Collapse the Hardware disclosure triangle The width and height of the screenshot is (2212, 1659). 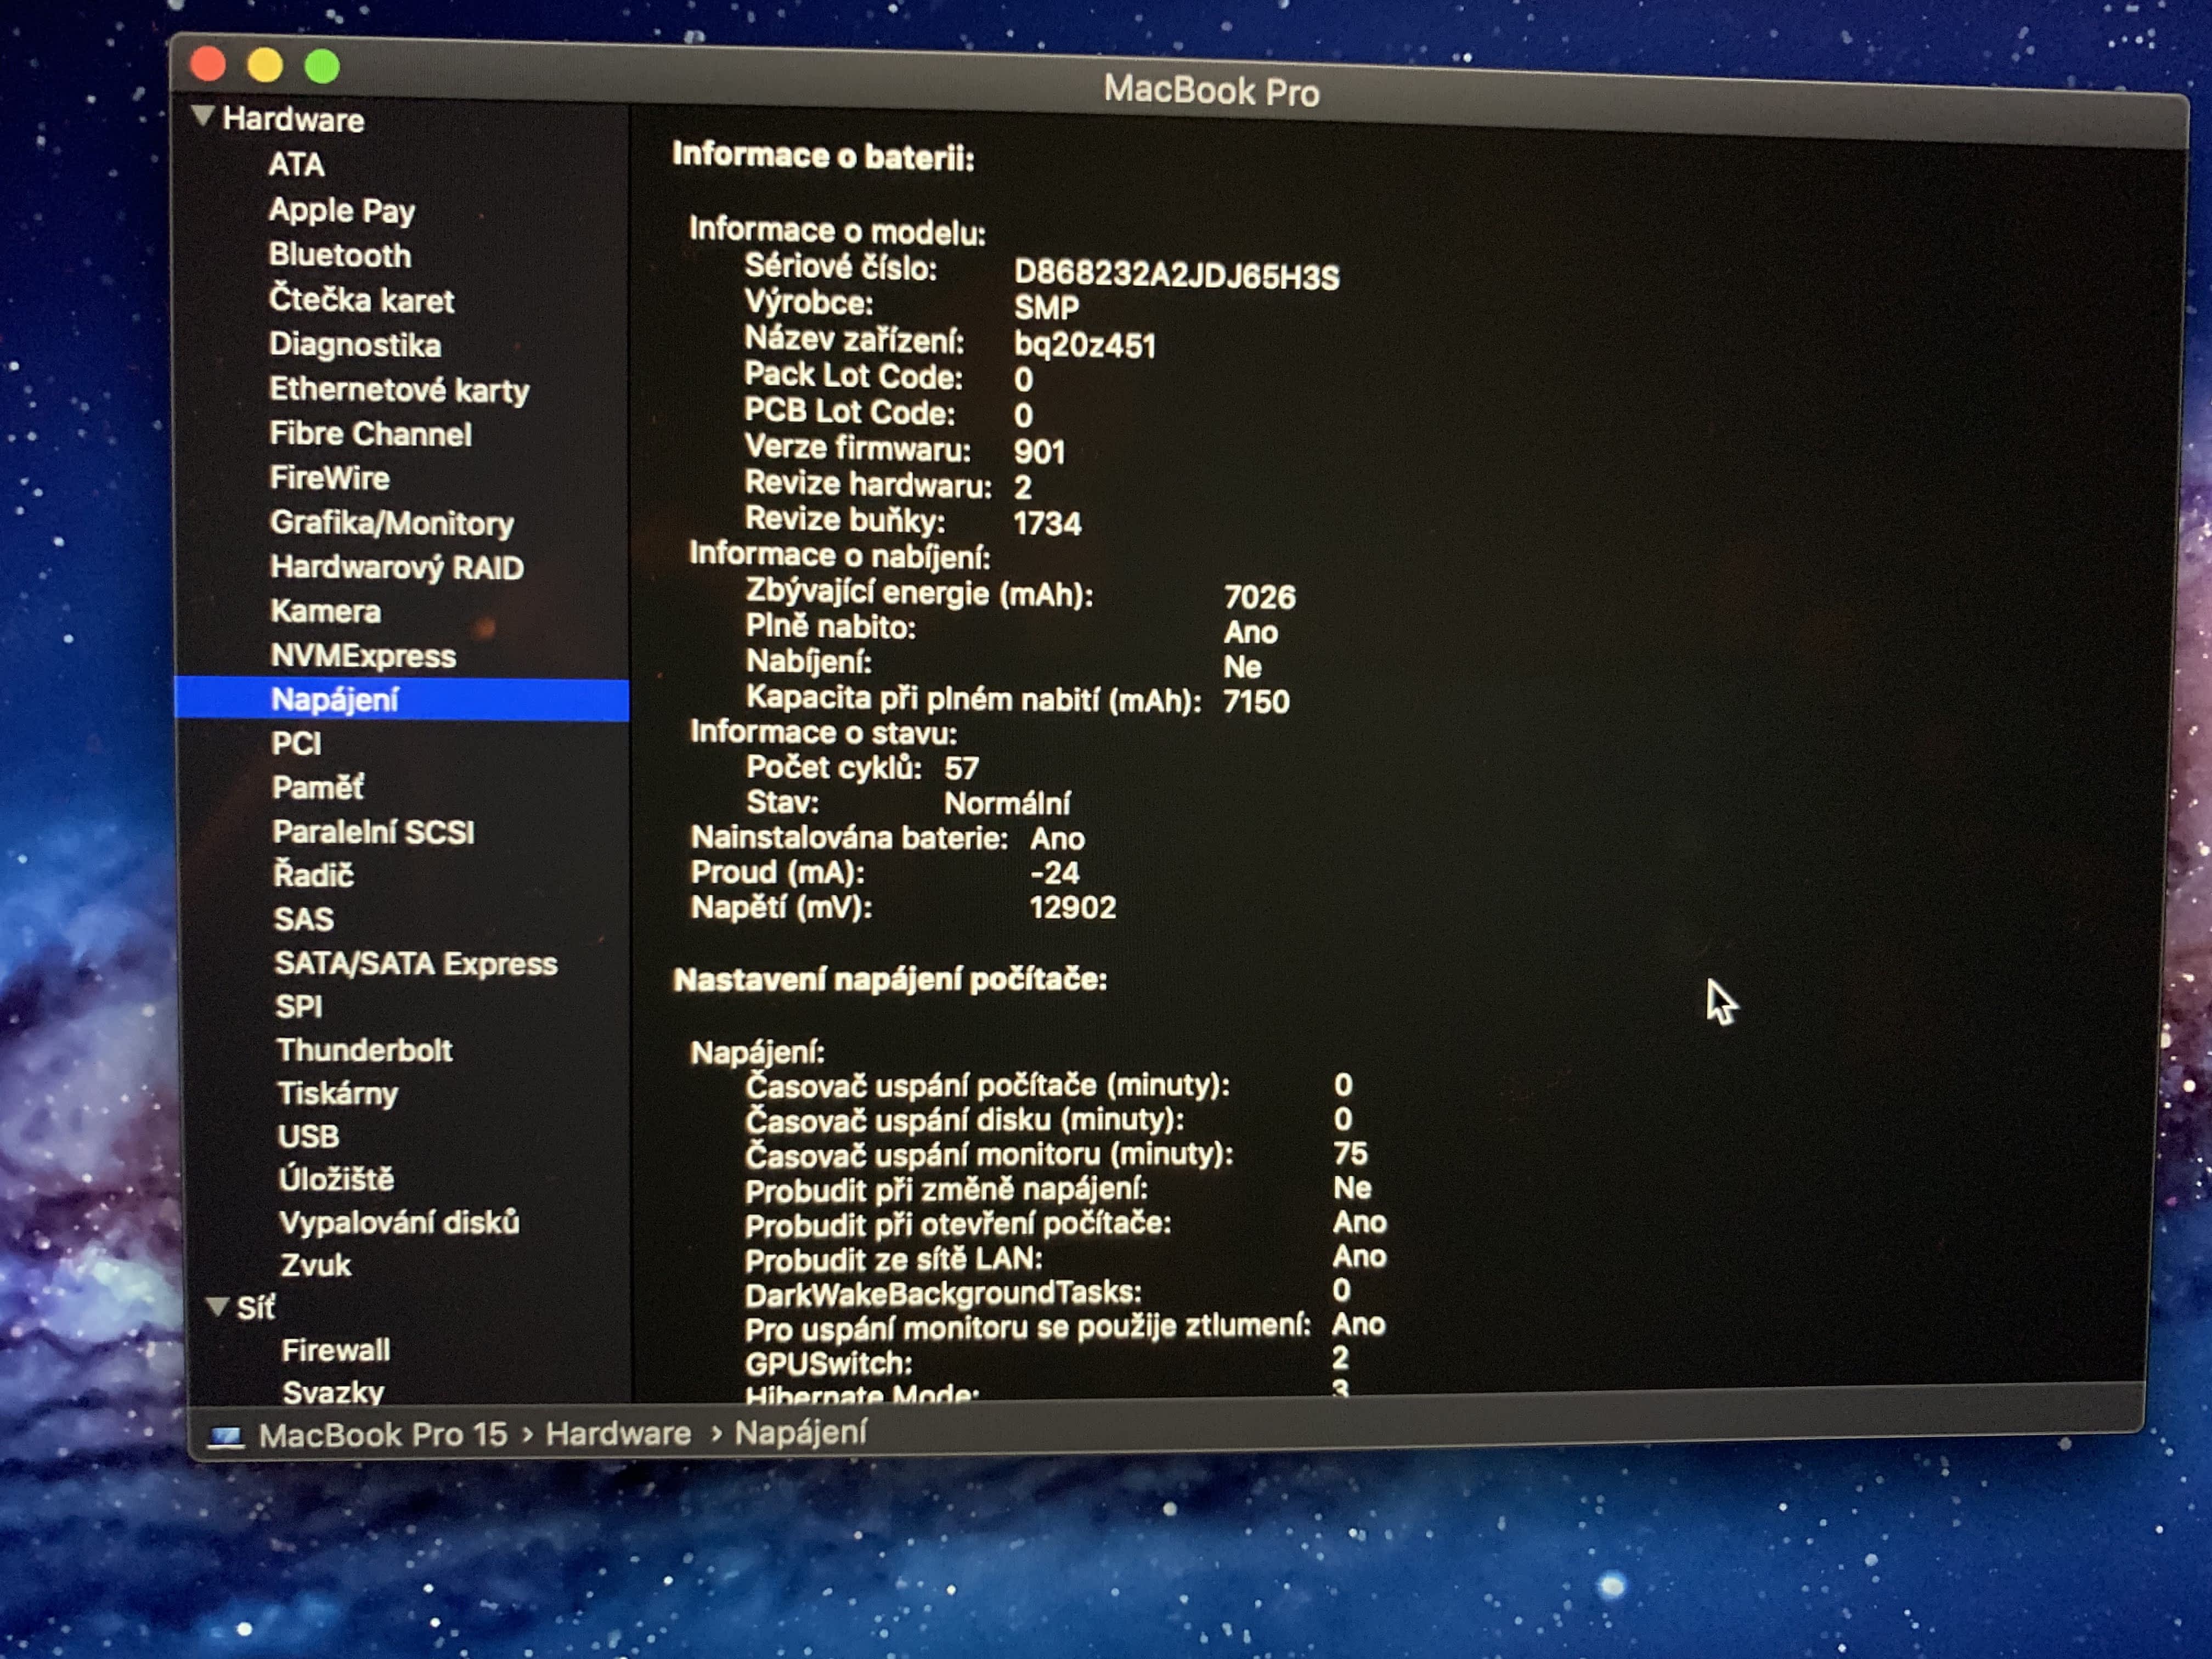203,117
